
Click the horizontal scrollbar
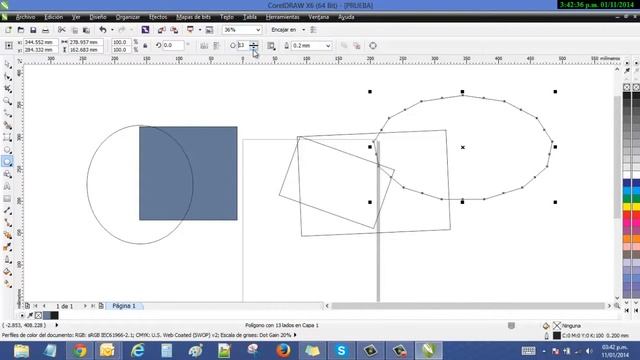[468, 306]
